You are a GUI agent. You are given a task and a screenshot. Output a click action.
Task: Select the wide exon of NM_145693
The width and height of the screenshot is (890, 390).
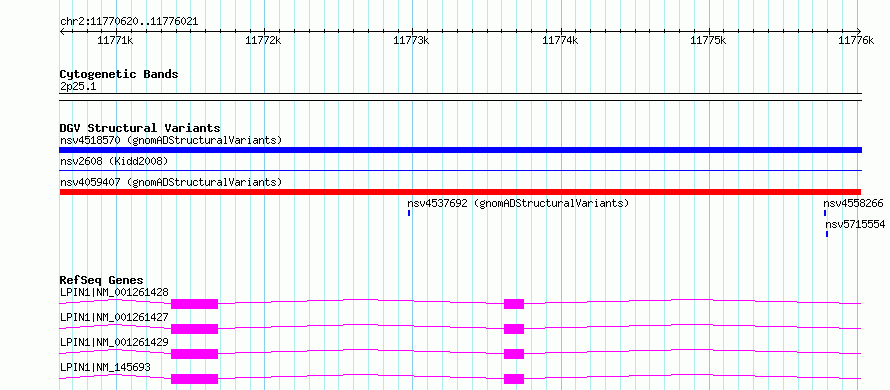(195, 379)
